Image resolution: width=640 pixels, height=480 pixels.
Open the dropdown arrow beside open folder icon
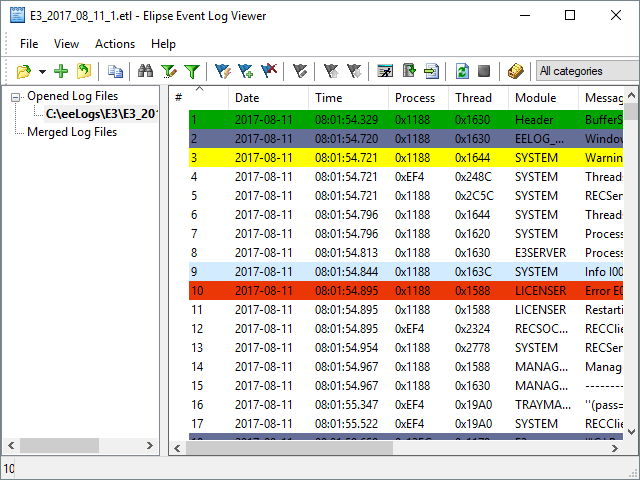point(41,72)
